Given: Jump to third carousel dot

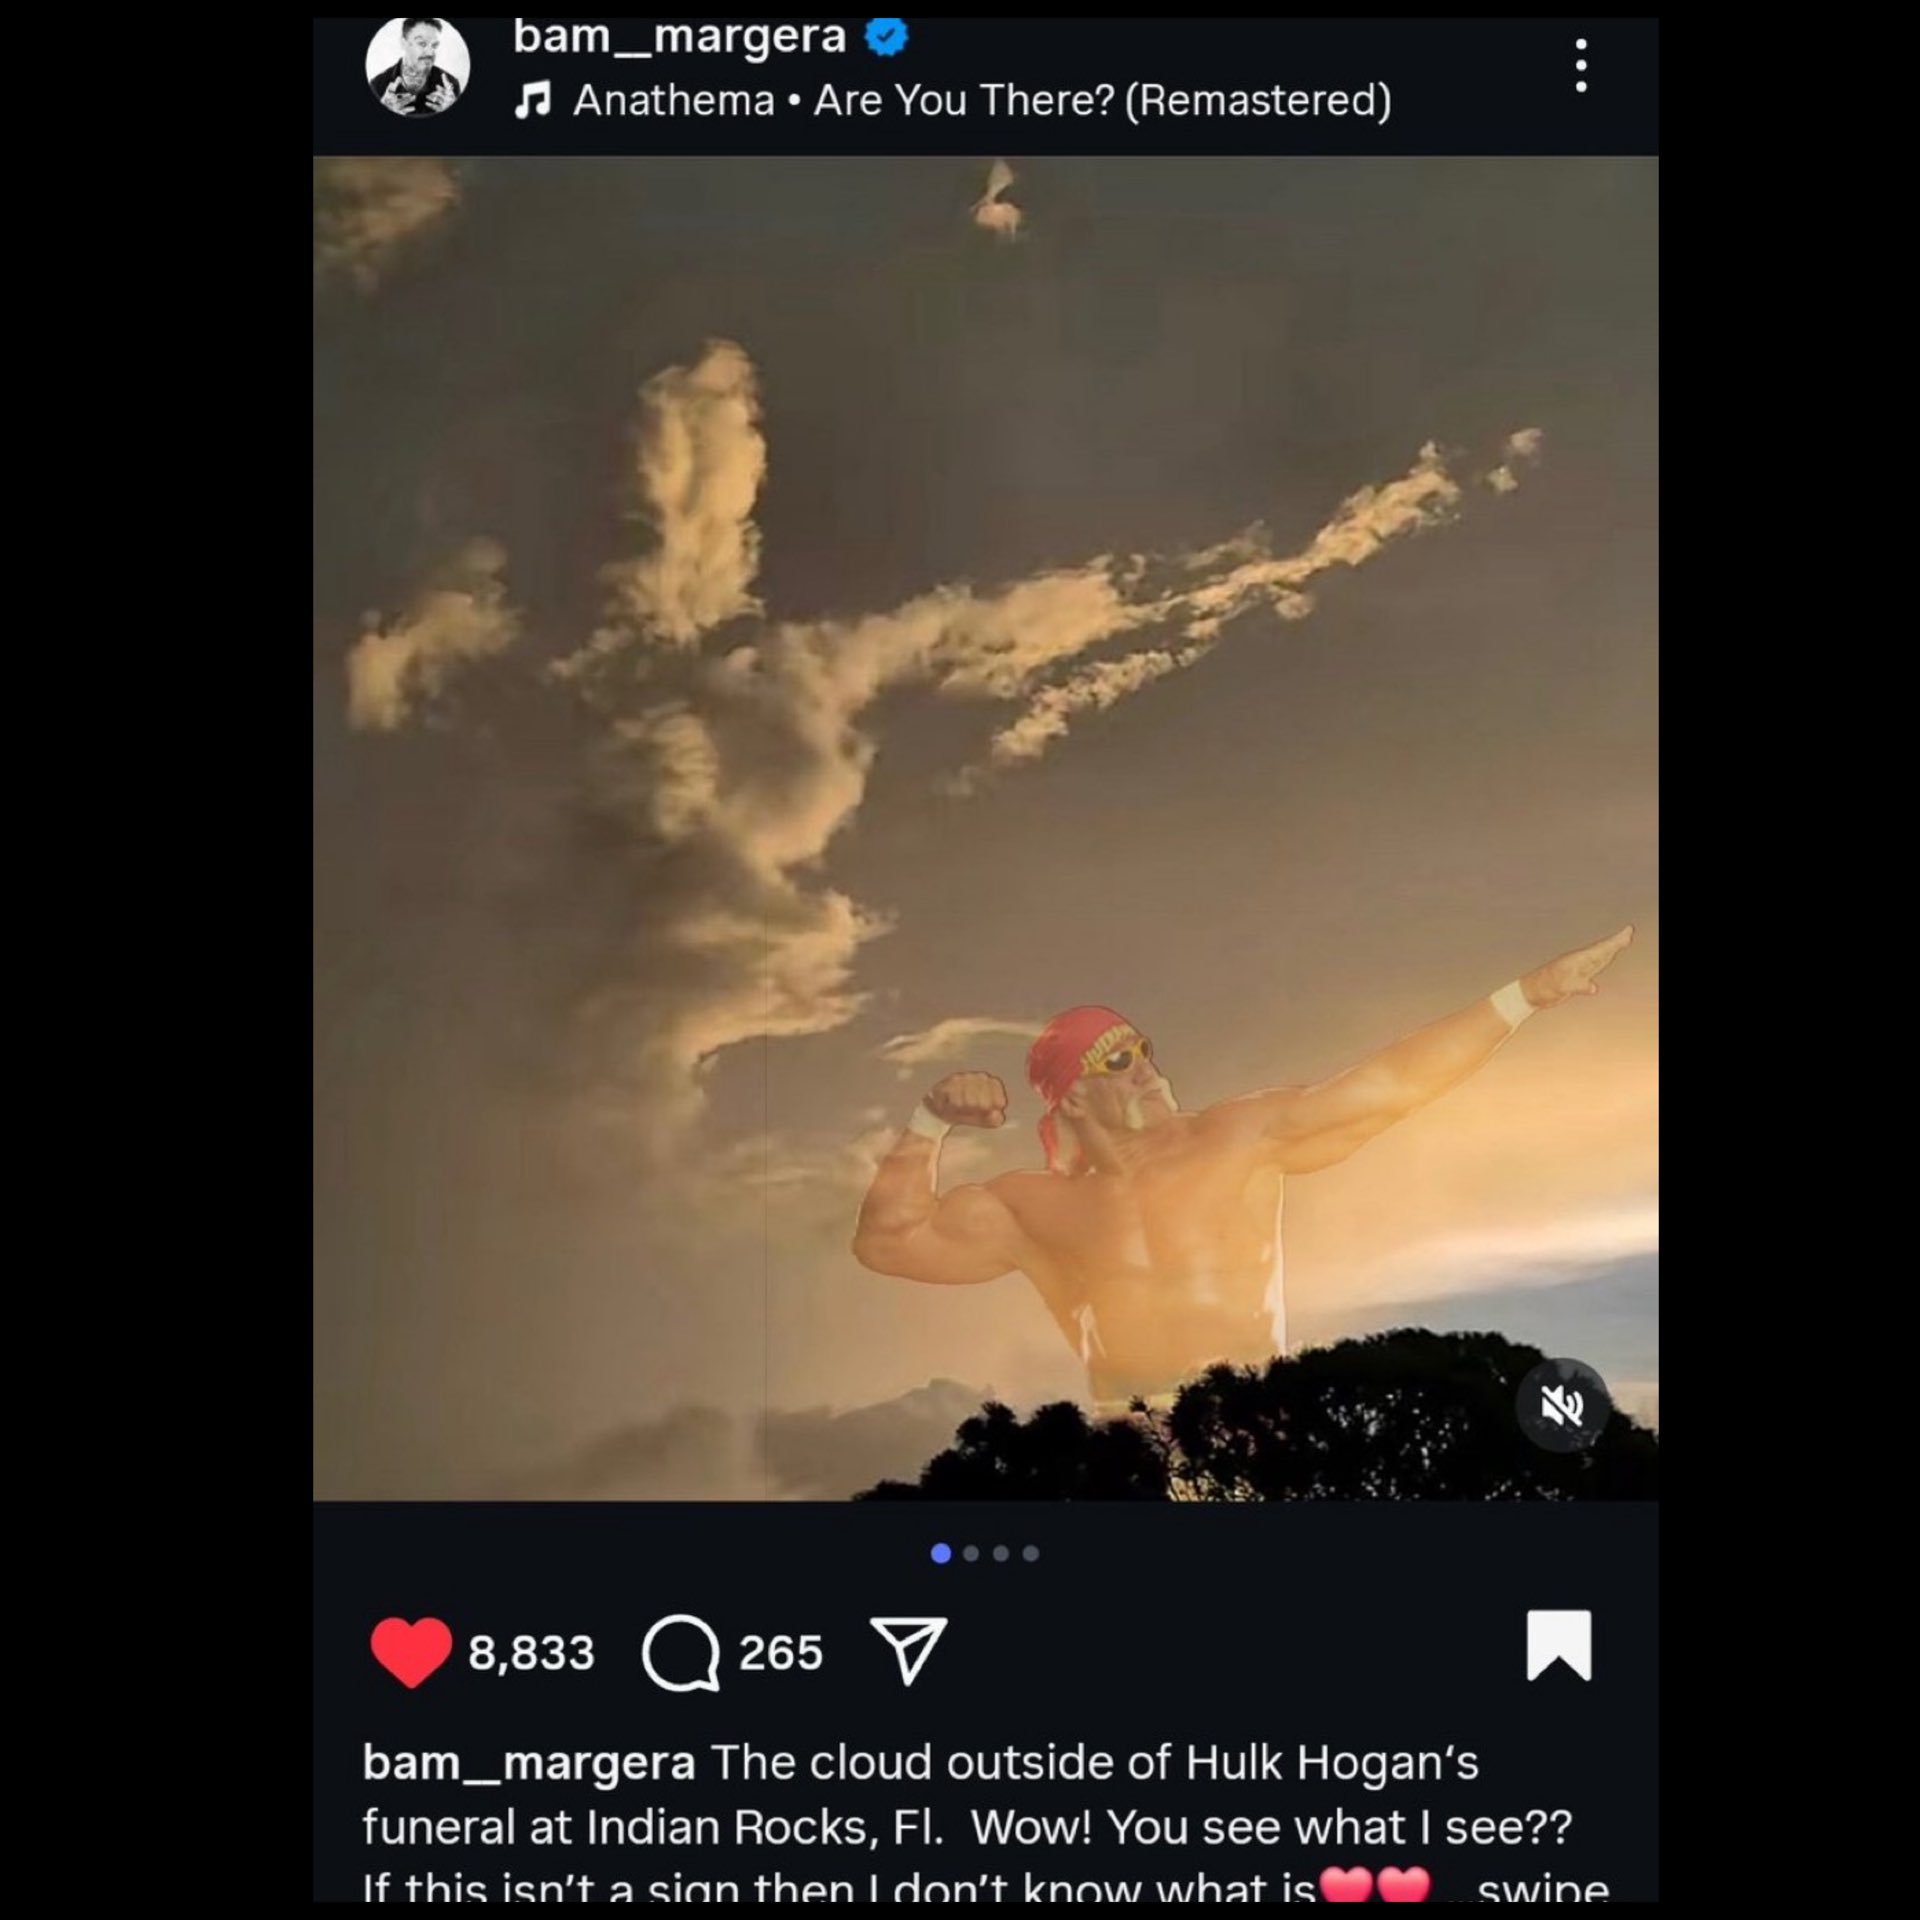Looking at the screenshot, I should (1001, 1553).
